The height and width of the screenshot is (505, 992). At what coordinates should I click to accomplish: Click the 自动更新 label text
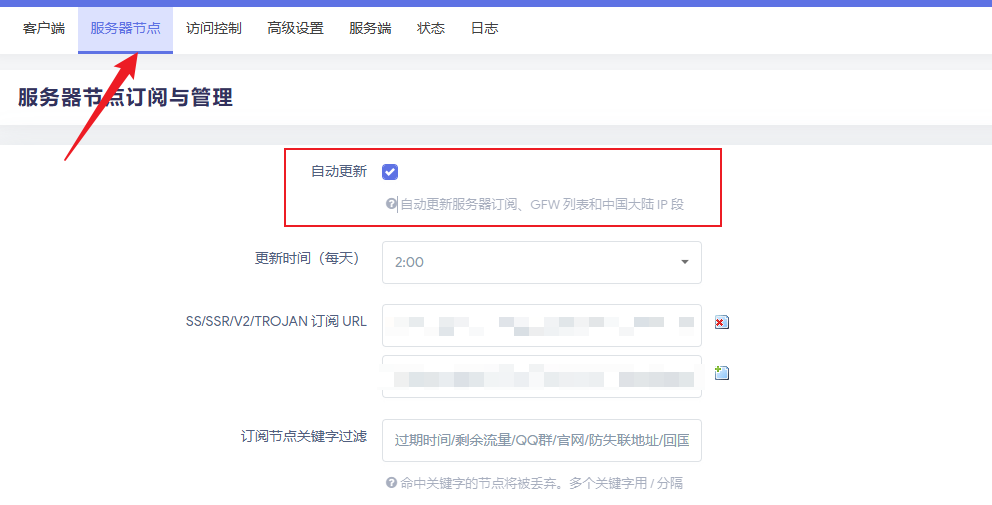point(338,171)
